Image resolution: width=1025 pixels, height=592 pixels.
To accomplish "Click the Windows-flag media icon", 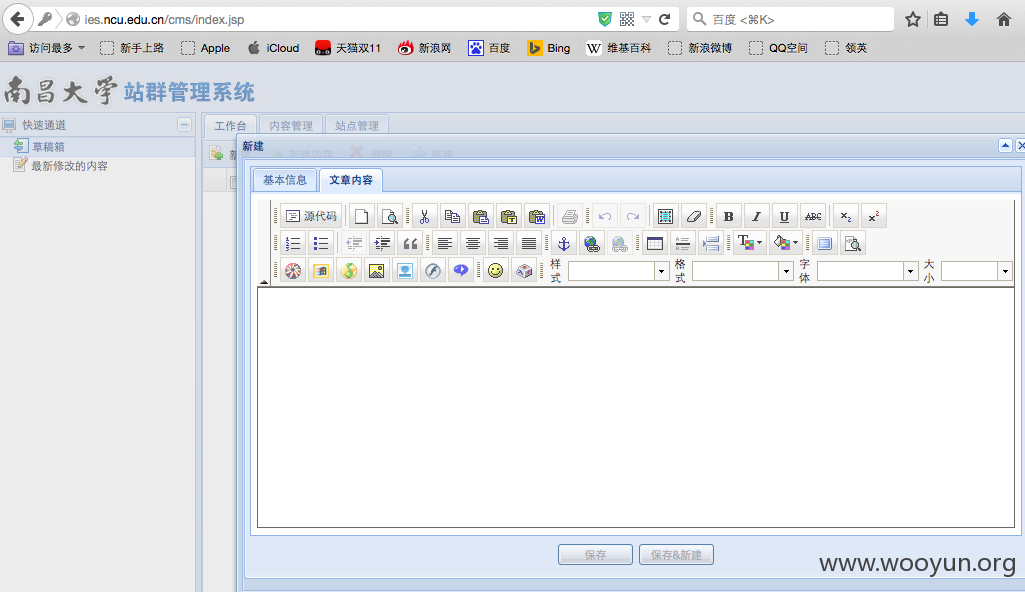I will (x=321, y=271).
